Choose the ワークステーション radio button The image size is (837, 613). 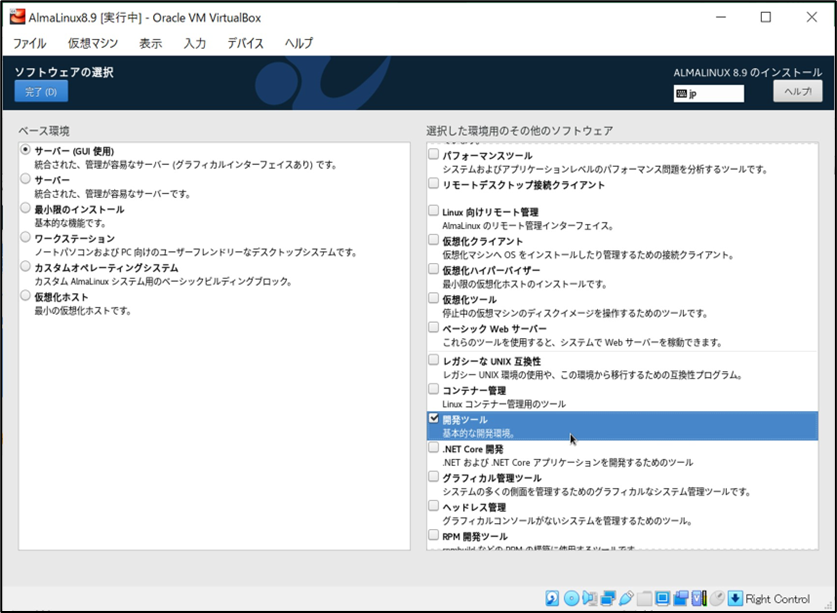point(26,237)
